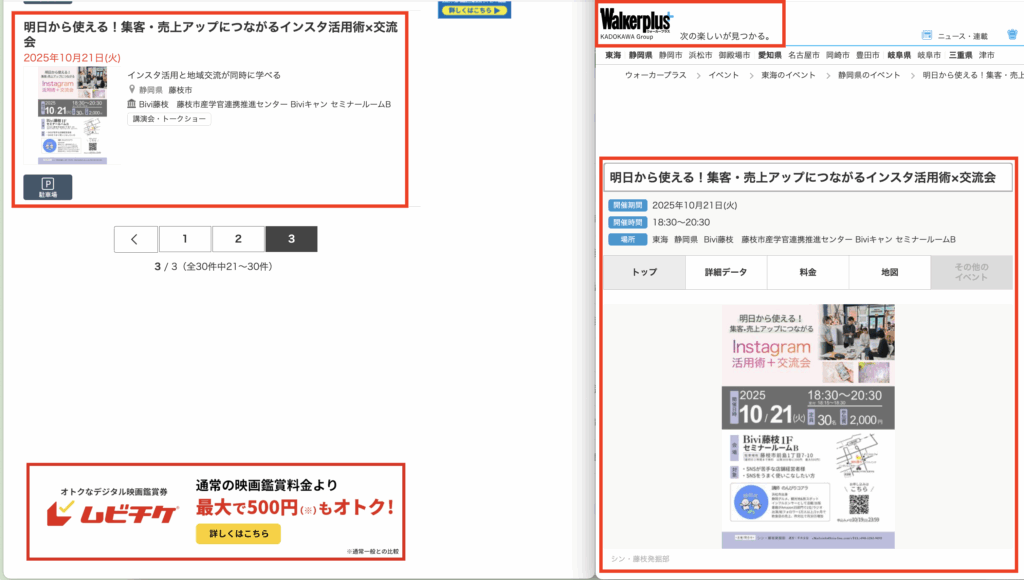
Task: Click the Walkerplus logo
Action: [x=636, y=19]
